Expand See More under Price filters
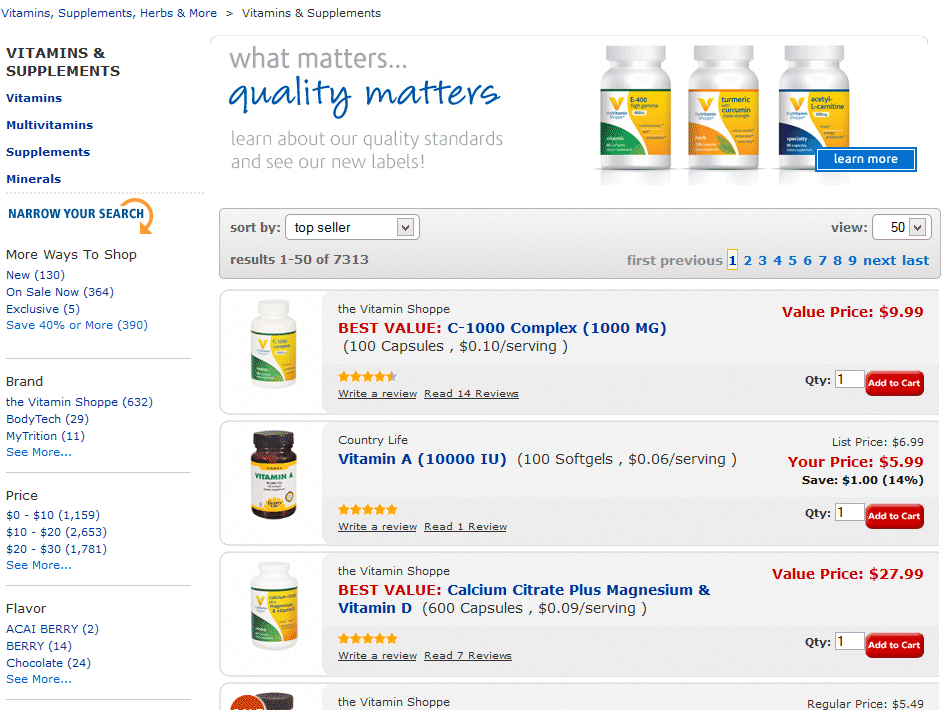Viewport: 945px width, 710px height. pos(39,565)
